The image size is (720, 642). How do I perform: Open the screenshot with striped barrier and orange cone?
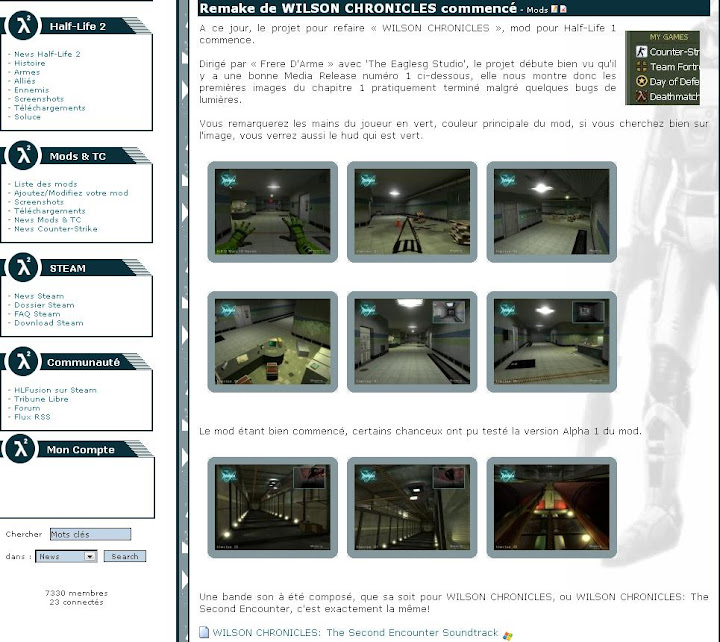coord(412,212)
